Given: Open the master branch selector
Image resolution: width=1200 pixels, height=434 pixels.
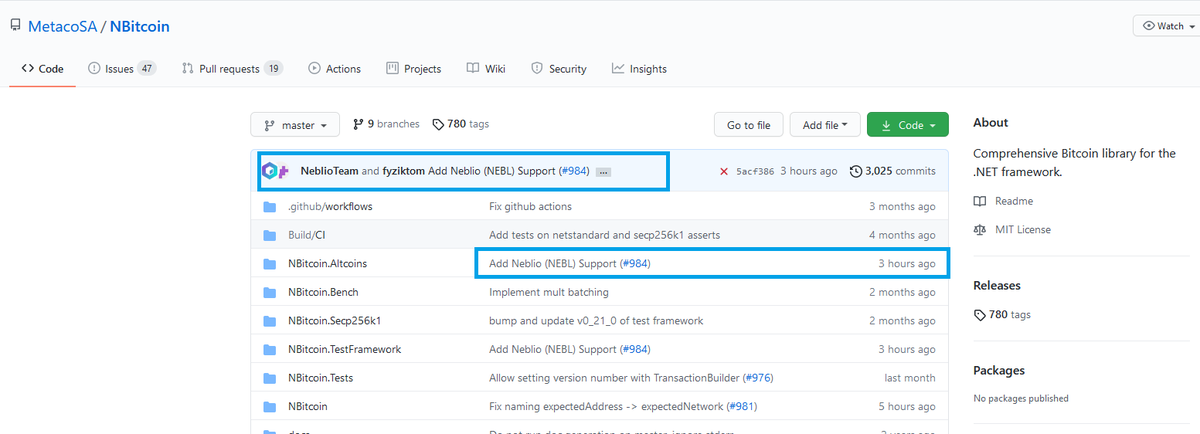Looking at the screenshot, I should coord(295,125).
